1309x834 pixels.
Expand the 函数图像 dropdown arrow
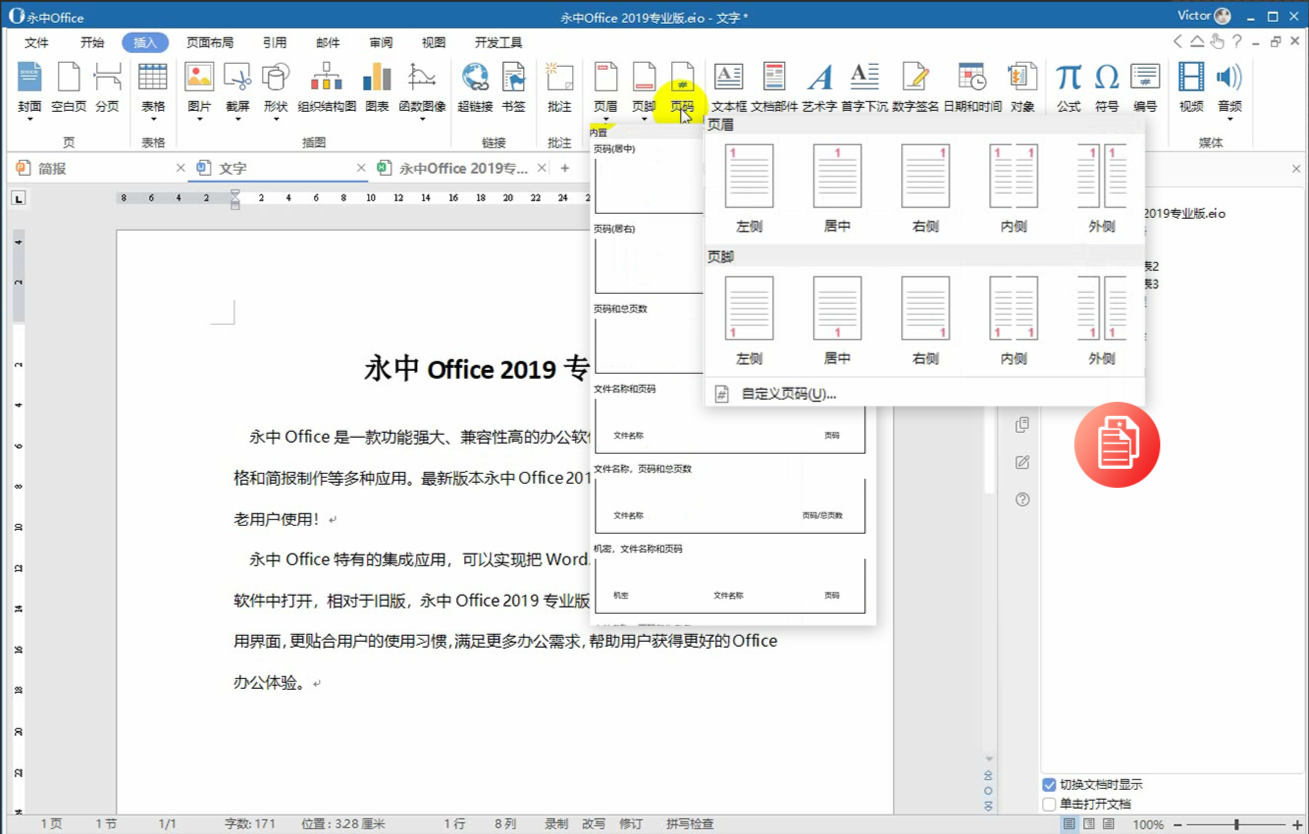[x=422, y=120]
